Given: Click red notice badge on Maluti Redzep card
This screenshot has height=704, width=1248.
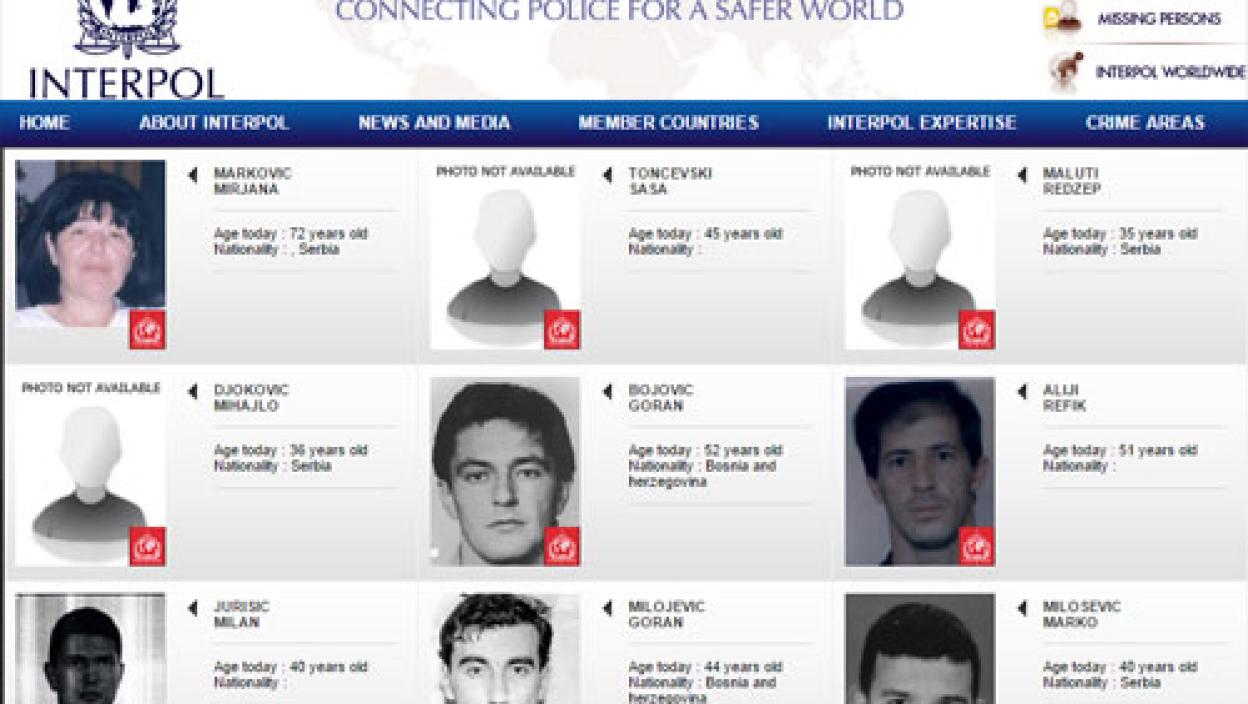Looking at the screenshot, I should pyautogui.click(x=976, y=331).
